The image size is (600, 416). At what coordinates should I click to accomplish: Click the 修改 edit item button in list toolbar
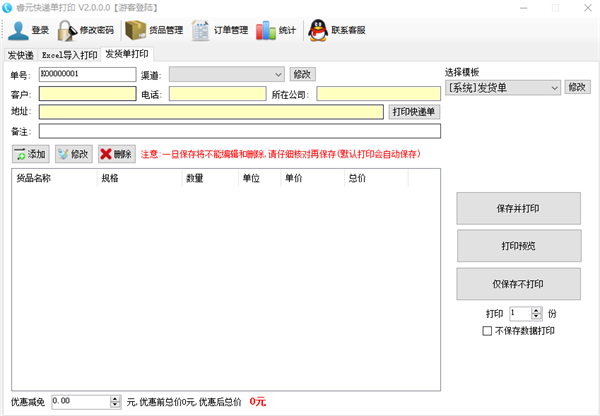click(73, 154)
